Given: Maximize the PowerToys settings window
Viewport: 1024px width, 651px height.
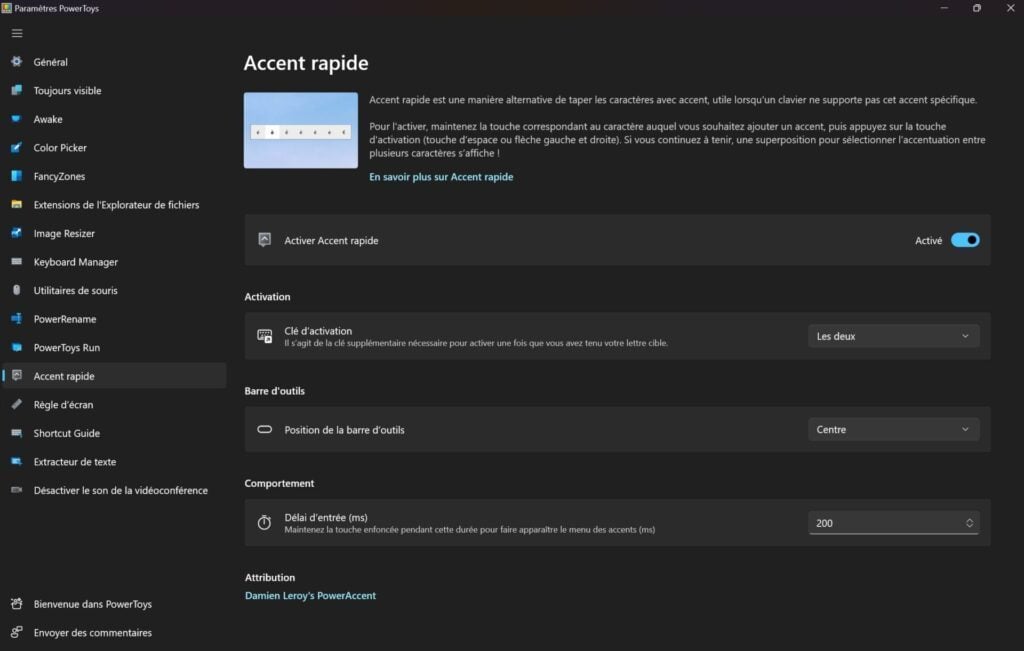Looking at the screenshot, I should [x=976, y=8].
